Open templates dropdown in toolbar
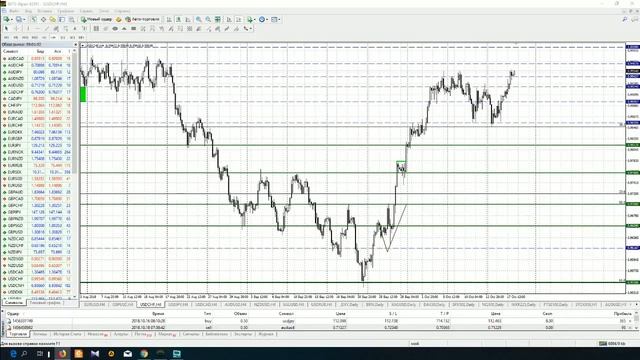Image resolution: width=640 pixels, height=360 pixels. [x=279, y=19]
